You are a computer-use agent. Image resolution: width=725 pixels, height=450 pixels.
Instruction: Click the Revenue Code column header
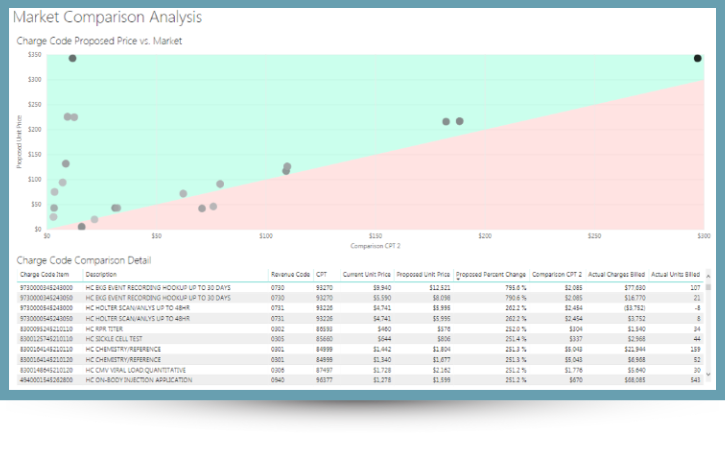[x=290, y=274]
